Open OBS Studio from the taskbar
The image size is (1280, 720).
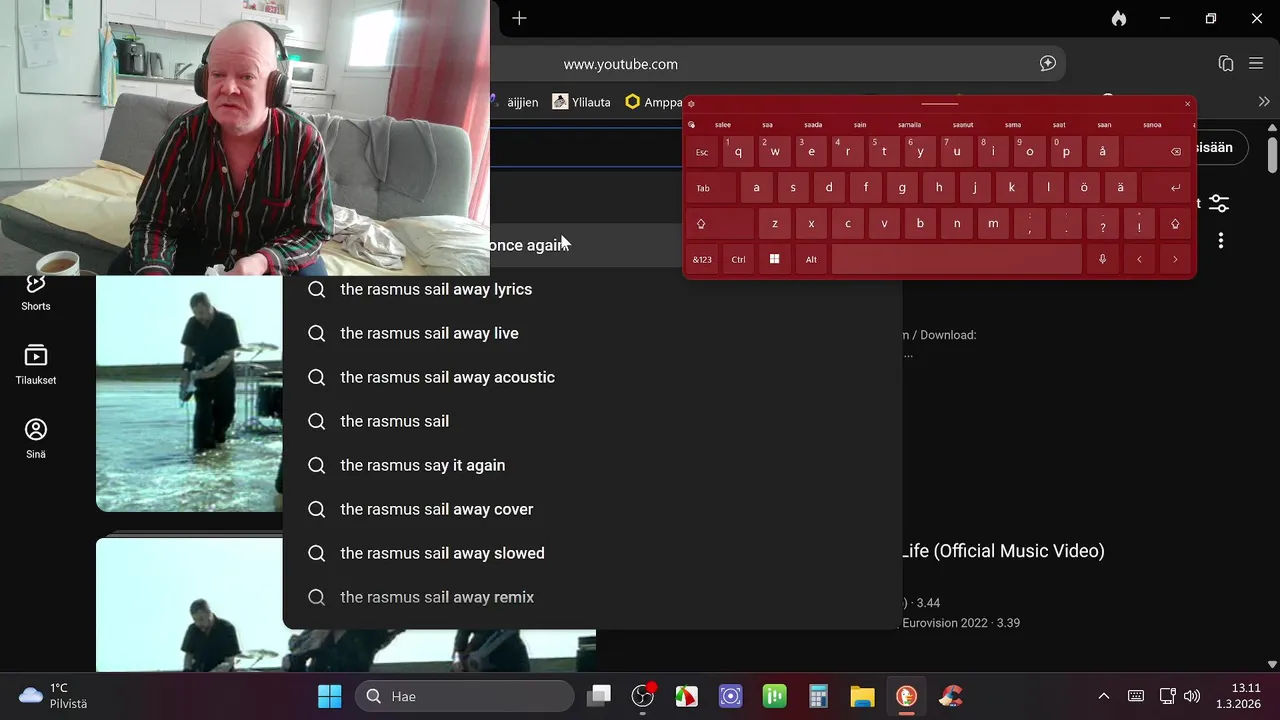click(x=643, y=696)
